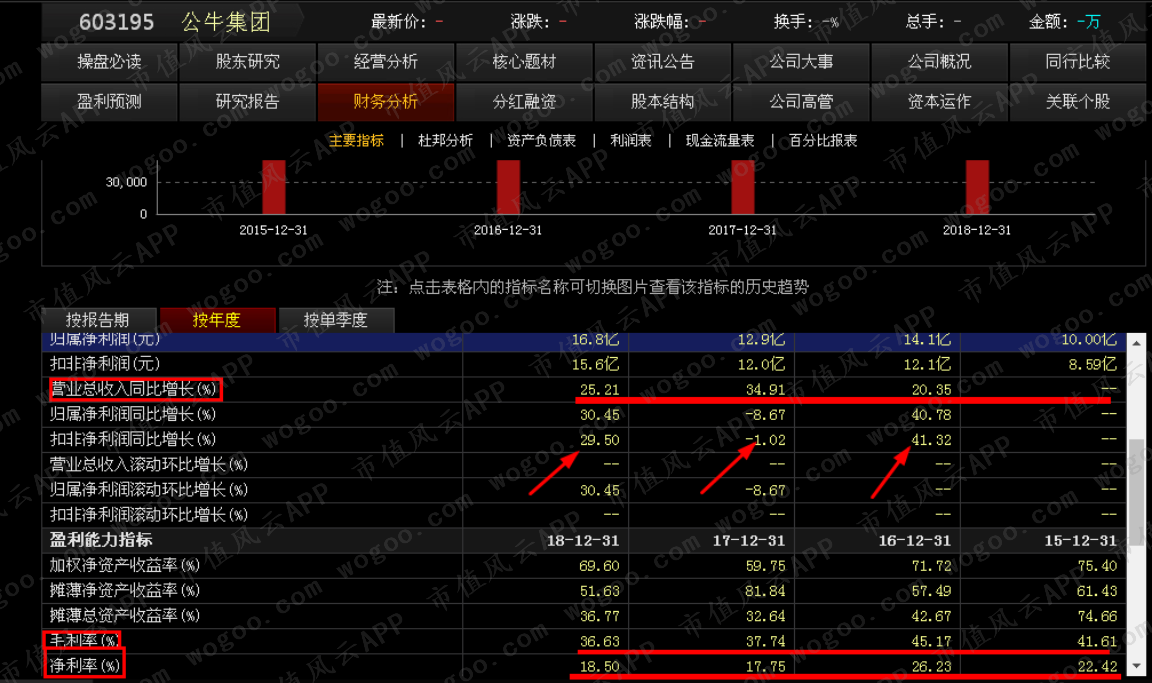Switch table to 按报告期 view

pos(98,320)
